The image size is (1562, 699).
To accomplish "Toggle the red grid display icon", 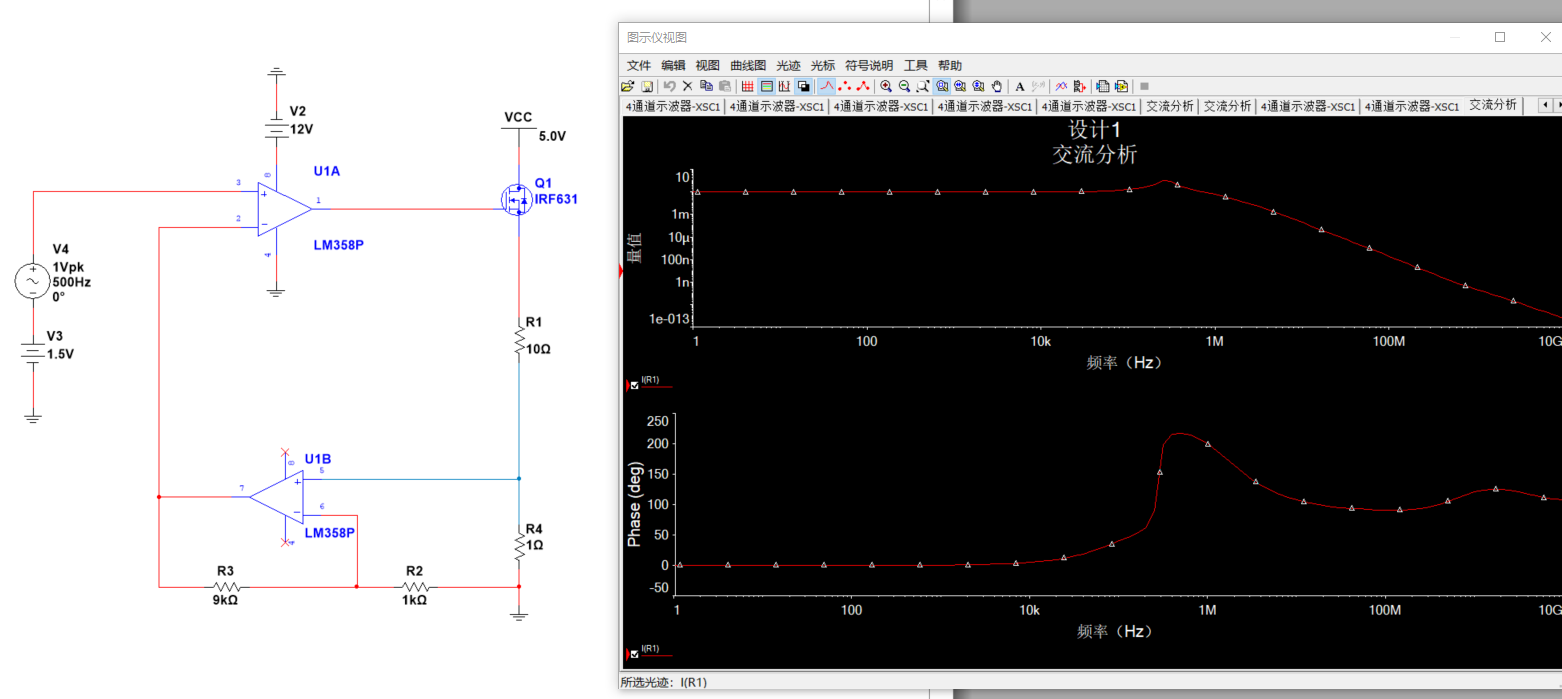I will tap(748, 86).
